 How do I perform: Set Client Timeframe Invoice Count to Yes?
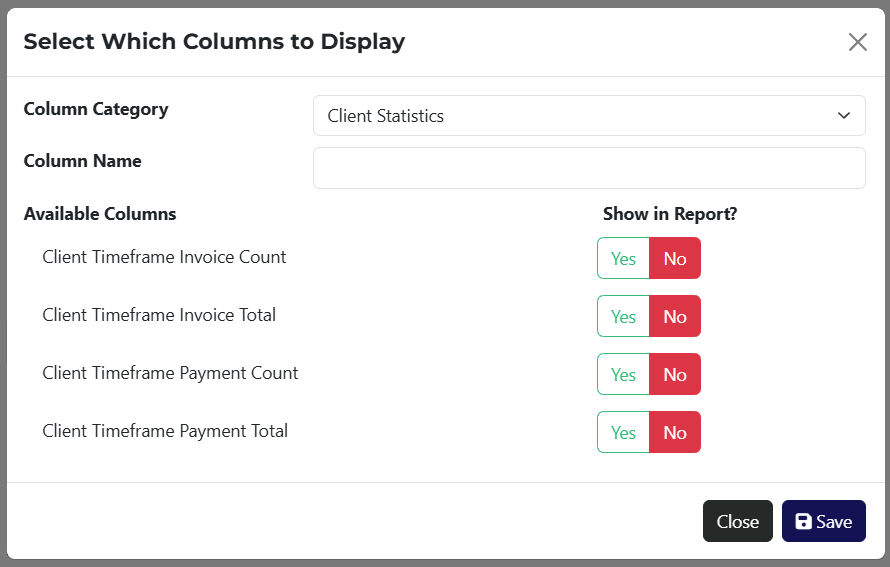click(x=623, y=258)
